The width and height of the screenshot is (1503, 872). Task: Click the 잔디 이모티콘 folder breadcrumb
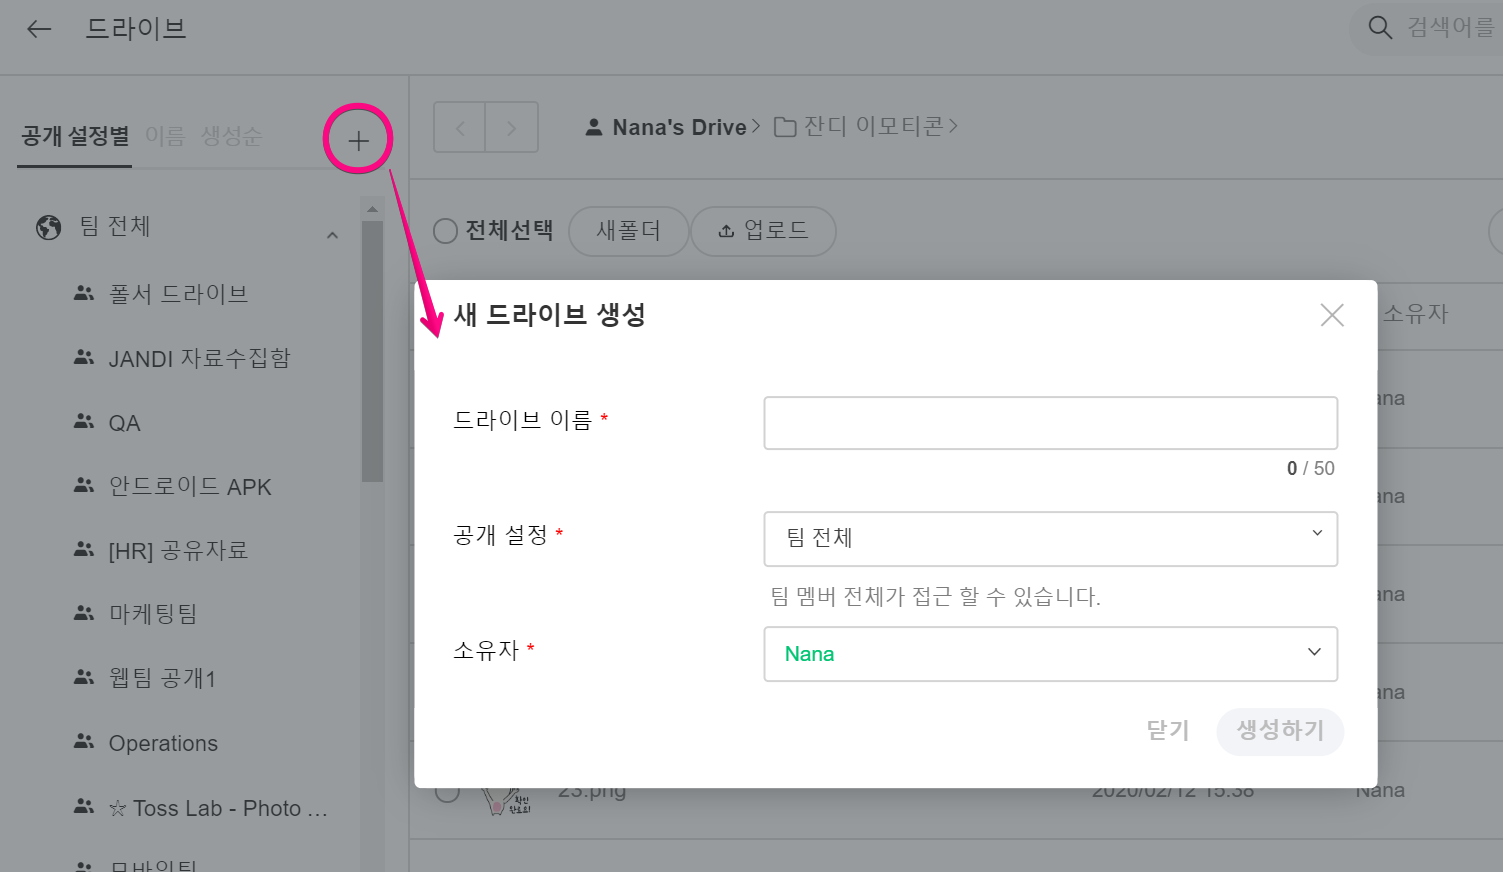point(866,127)
